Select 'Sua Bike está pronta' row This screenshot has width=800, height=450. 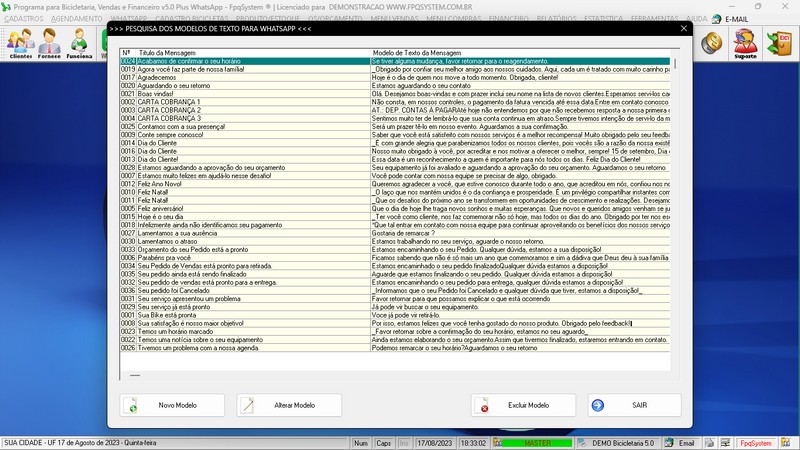(395, 315)
